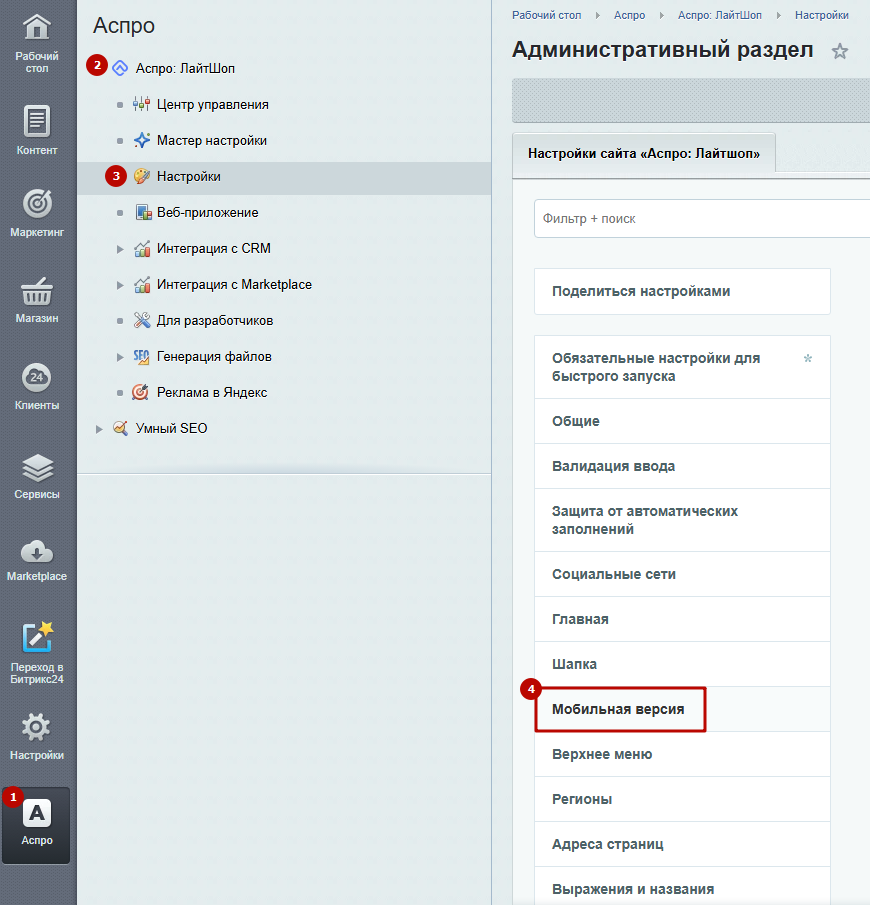
Task: Open the Социальные сети settings section
Action: click(x=682, y=574)
